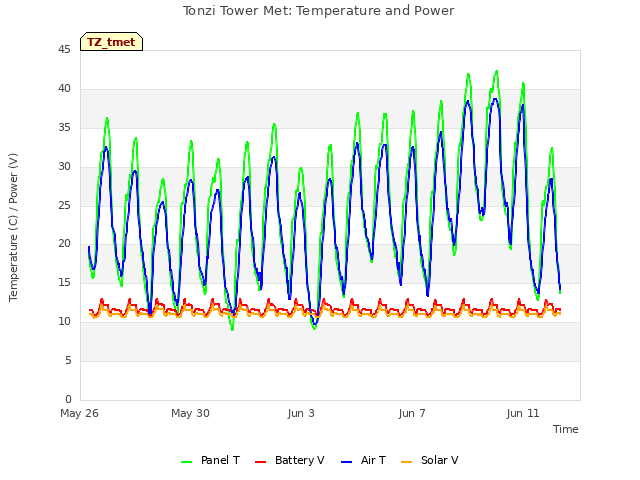Toggle Solar V series in legend
640x480 pixels.
point(429,460)
